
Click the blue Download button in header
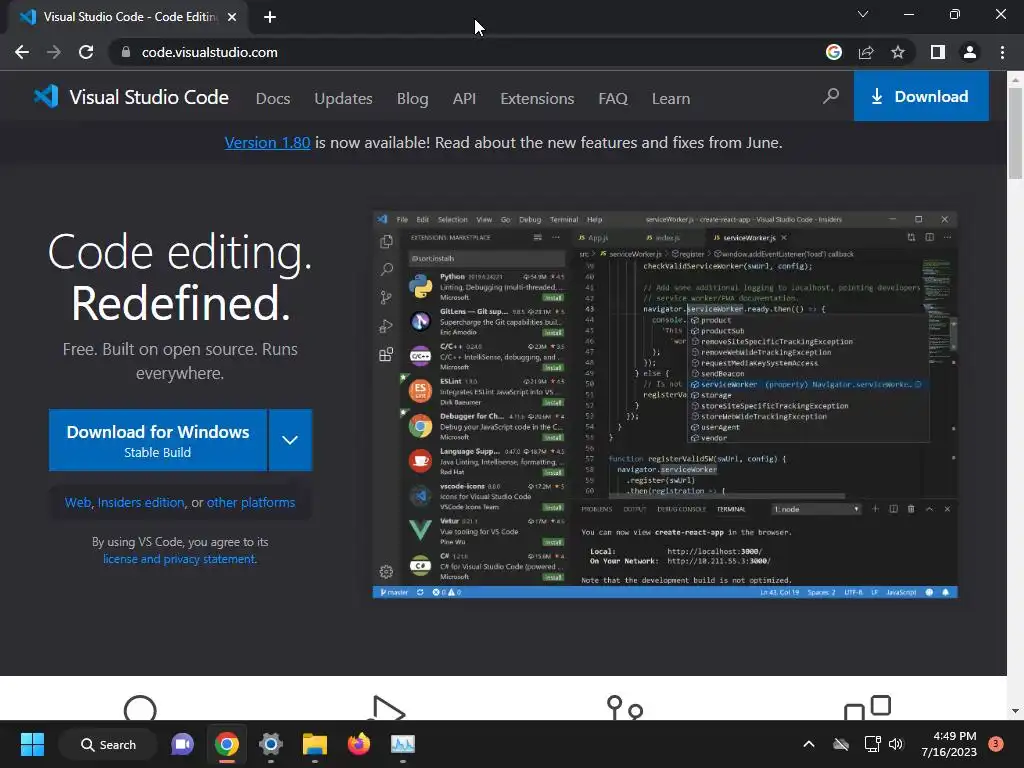921,96
